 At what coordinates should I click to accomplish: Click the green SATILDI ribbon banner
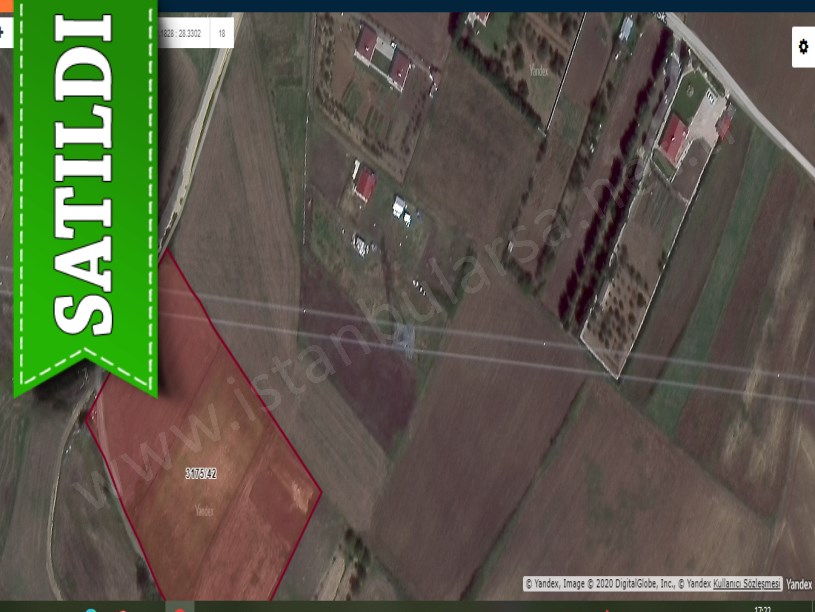85,190
